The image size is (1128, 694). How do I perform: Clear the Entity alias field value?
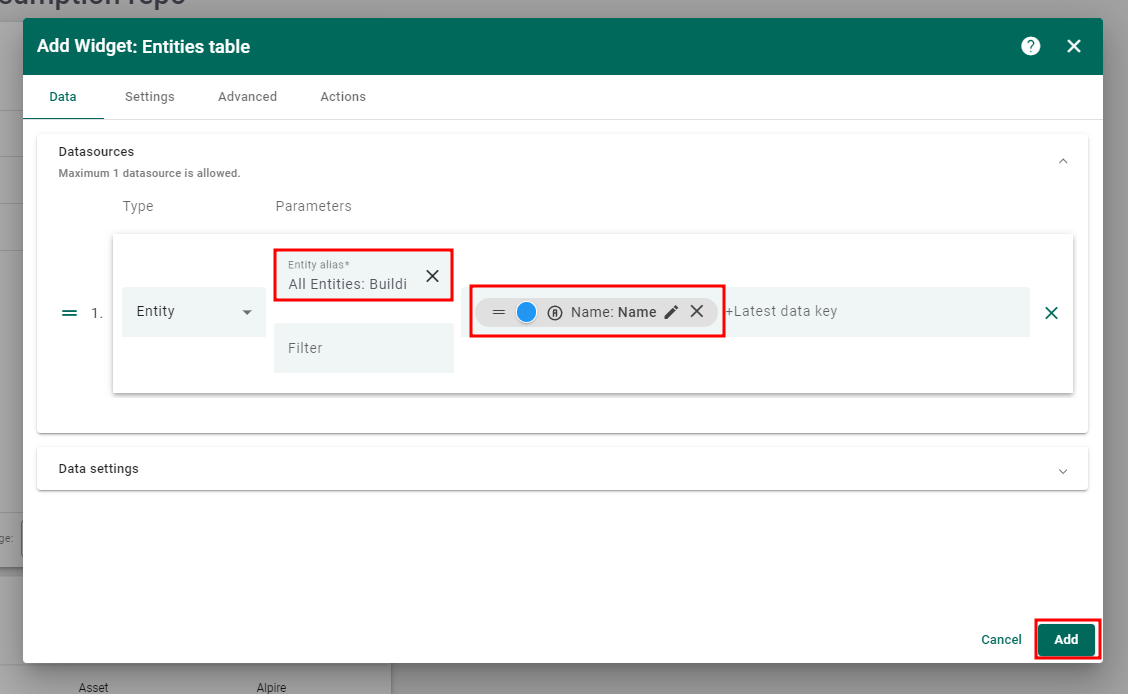pyautogui.click(x=432, y=276)
